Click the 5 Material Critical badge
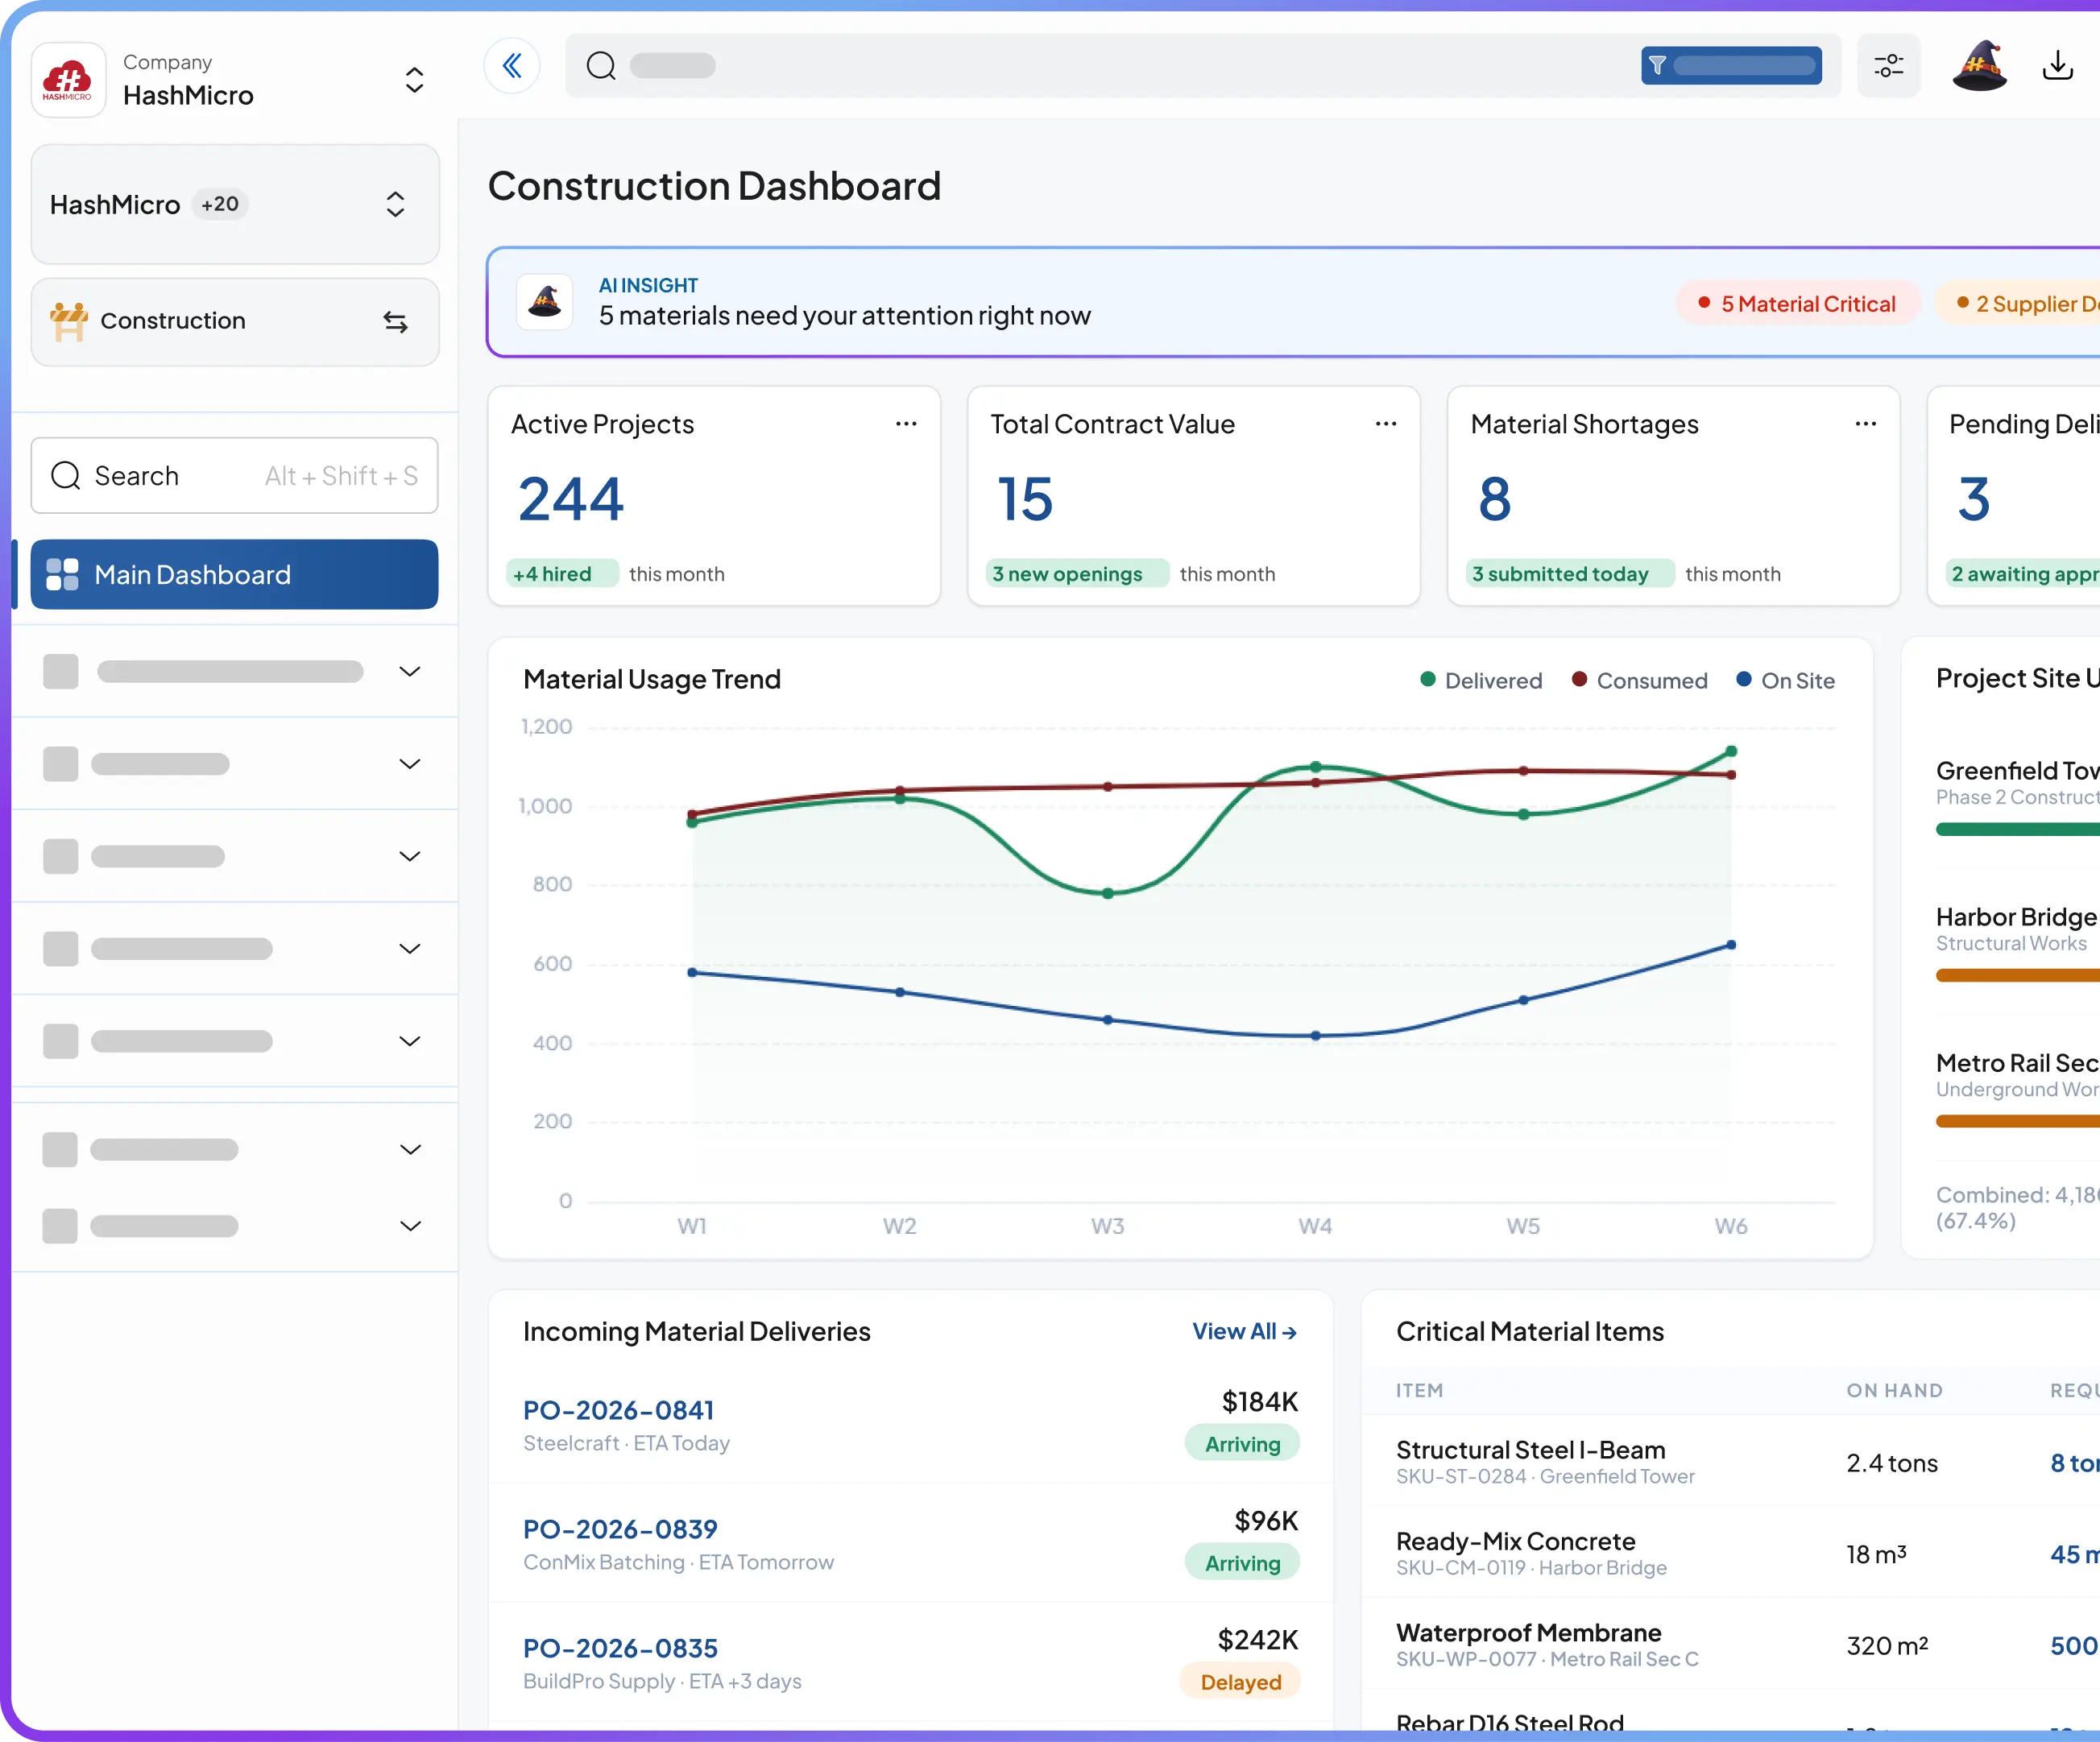 pos(1797,304)
